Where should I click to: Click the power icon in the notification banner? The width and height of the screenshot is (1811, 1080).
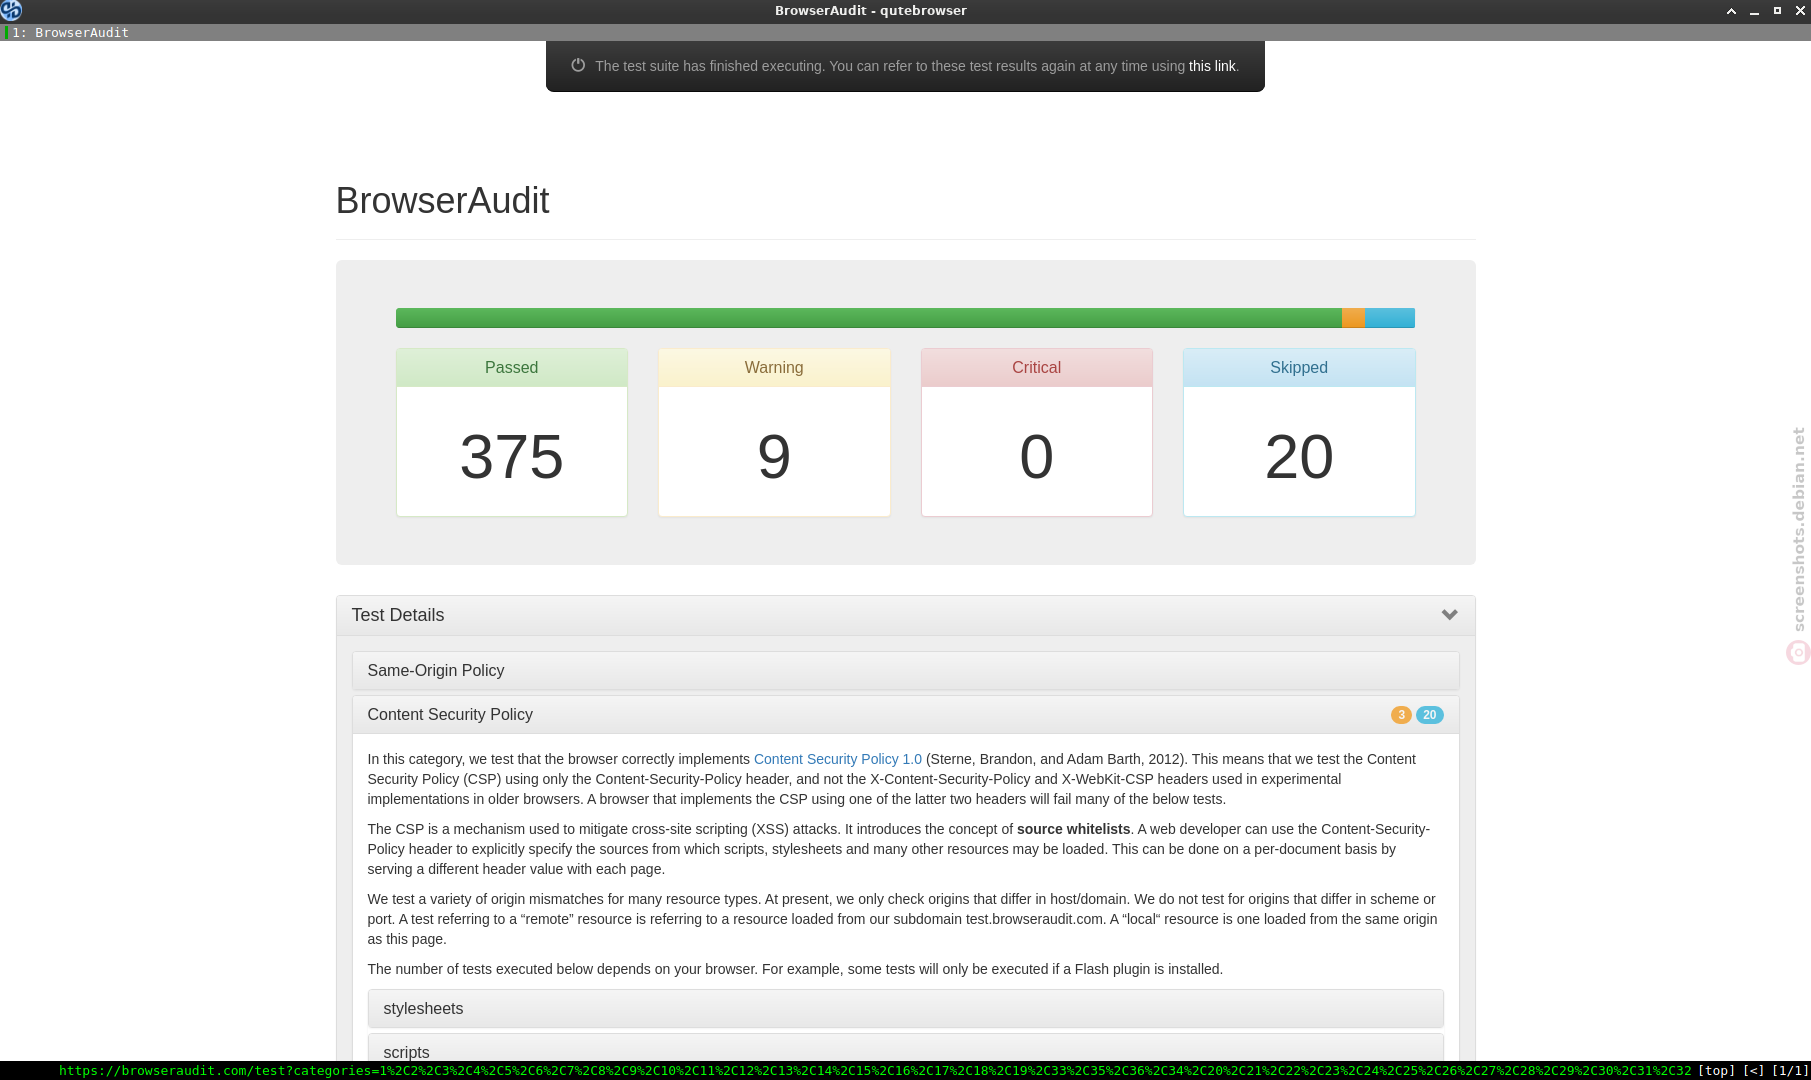click(x=578, y=65)
